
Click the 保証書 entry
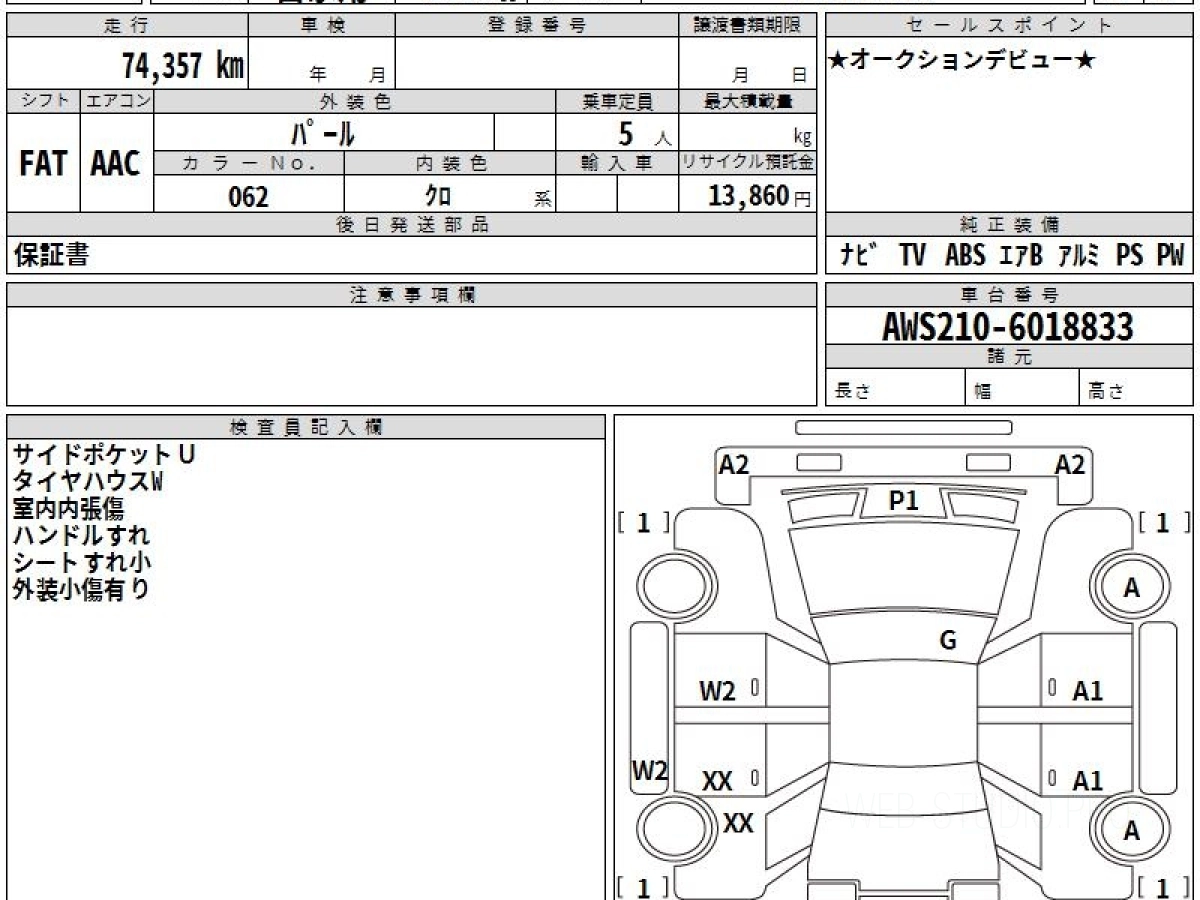pos(51,255)
